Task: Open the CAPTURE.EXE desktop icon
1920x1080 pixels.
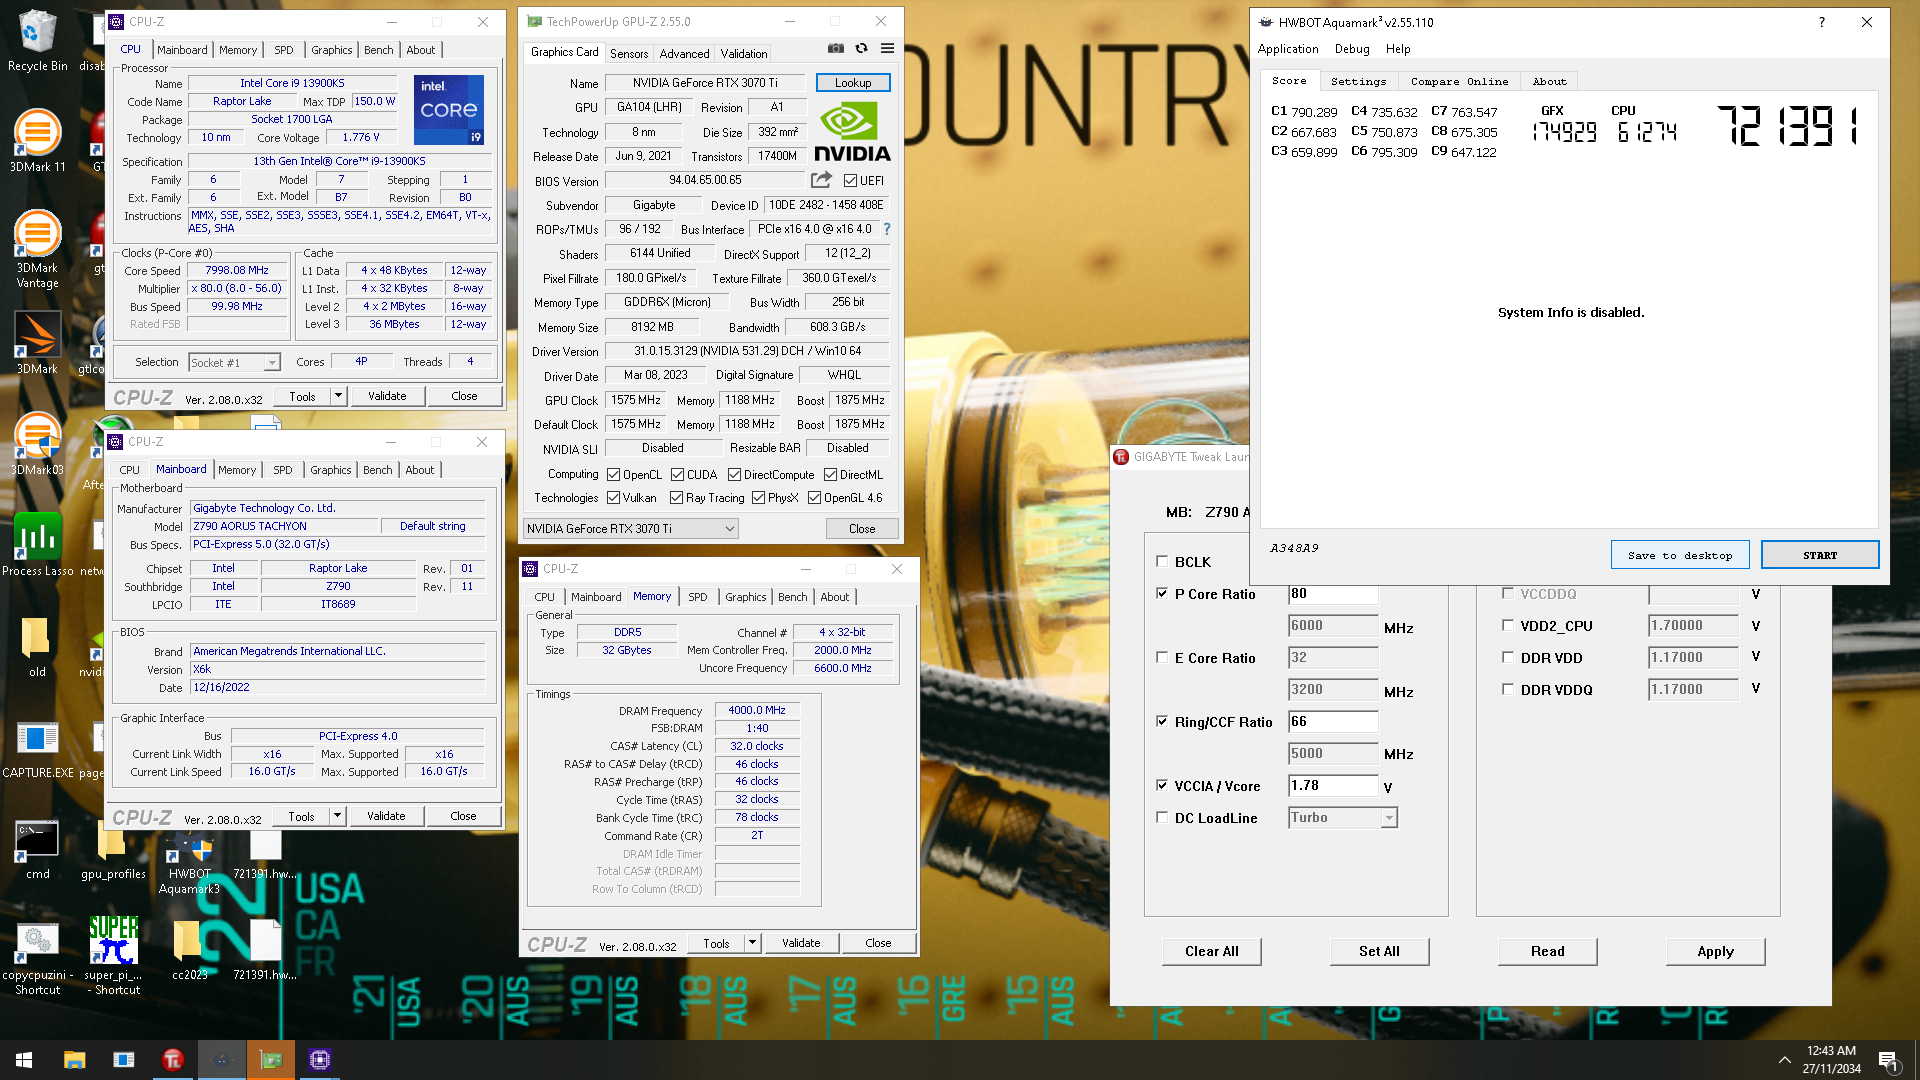Action: point(37,747)
